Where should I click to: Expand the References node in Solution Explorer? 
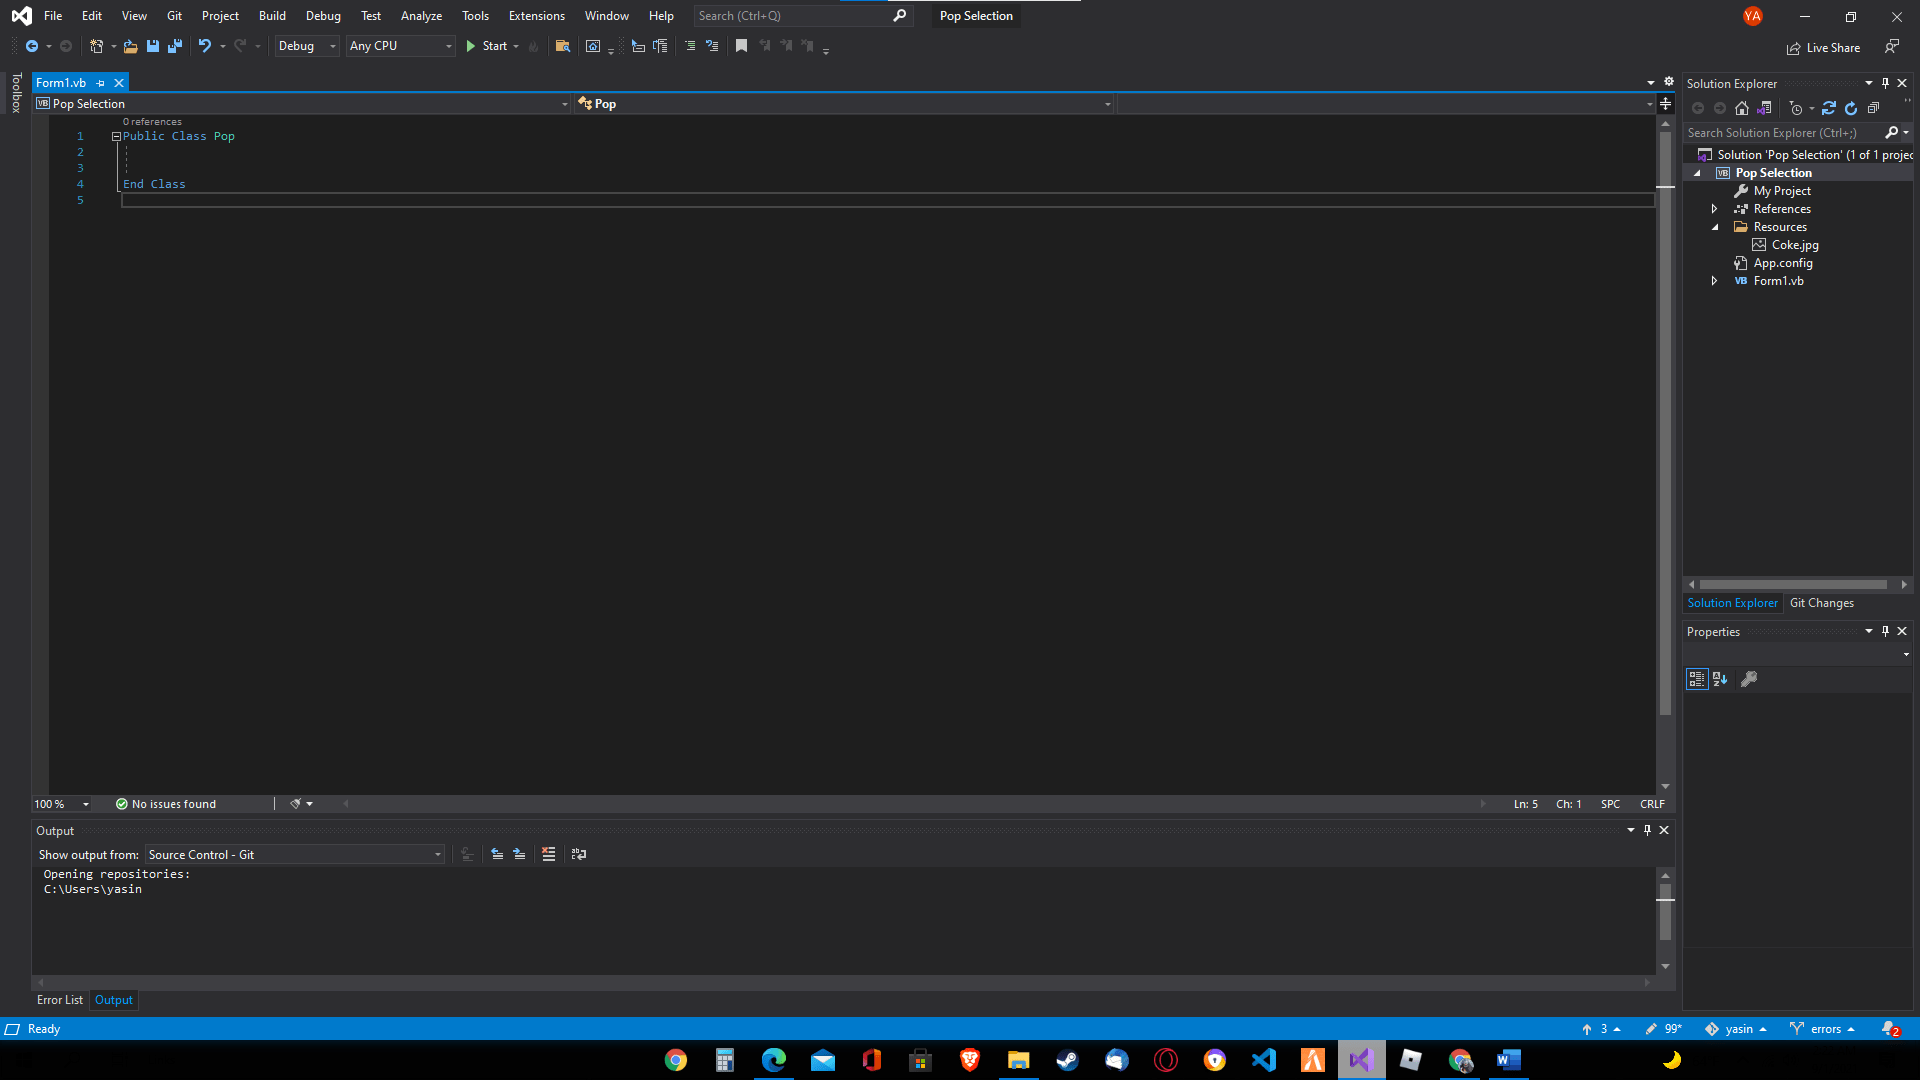(x=1714, y=209)
